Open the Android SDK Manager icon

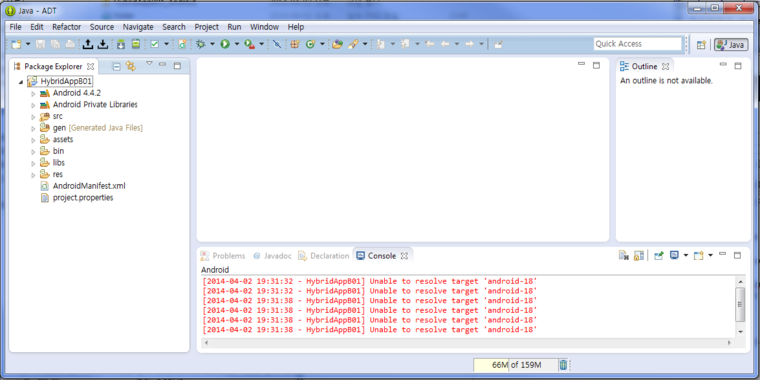(121, 44)
